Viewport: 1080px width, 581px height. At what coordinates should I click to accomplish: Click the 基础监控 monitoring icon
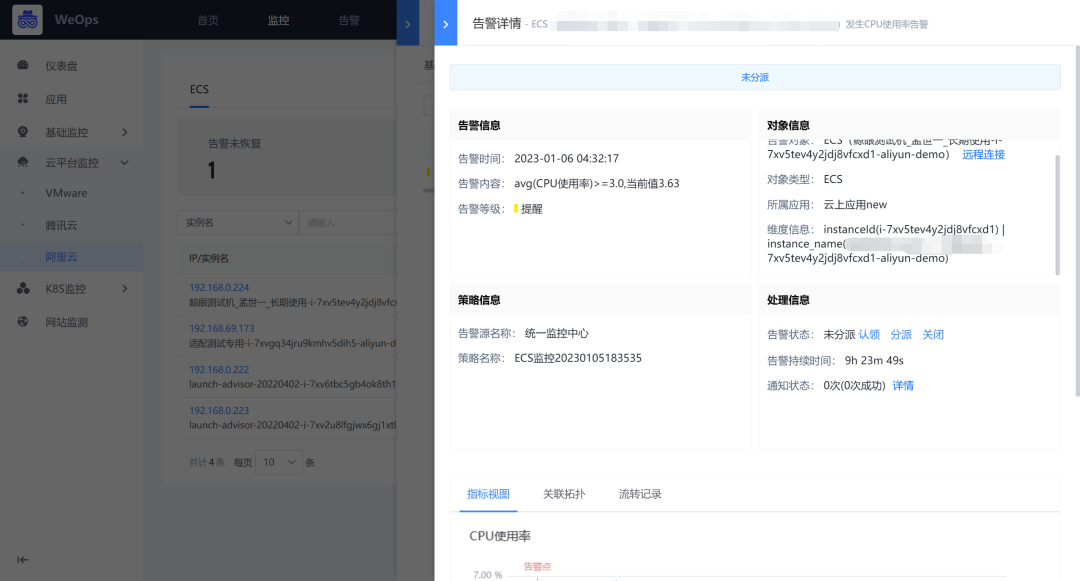(x=22, y=131)
